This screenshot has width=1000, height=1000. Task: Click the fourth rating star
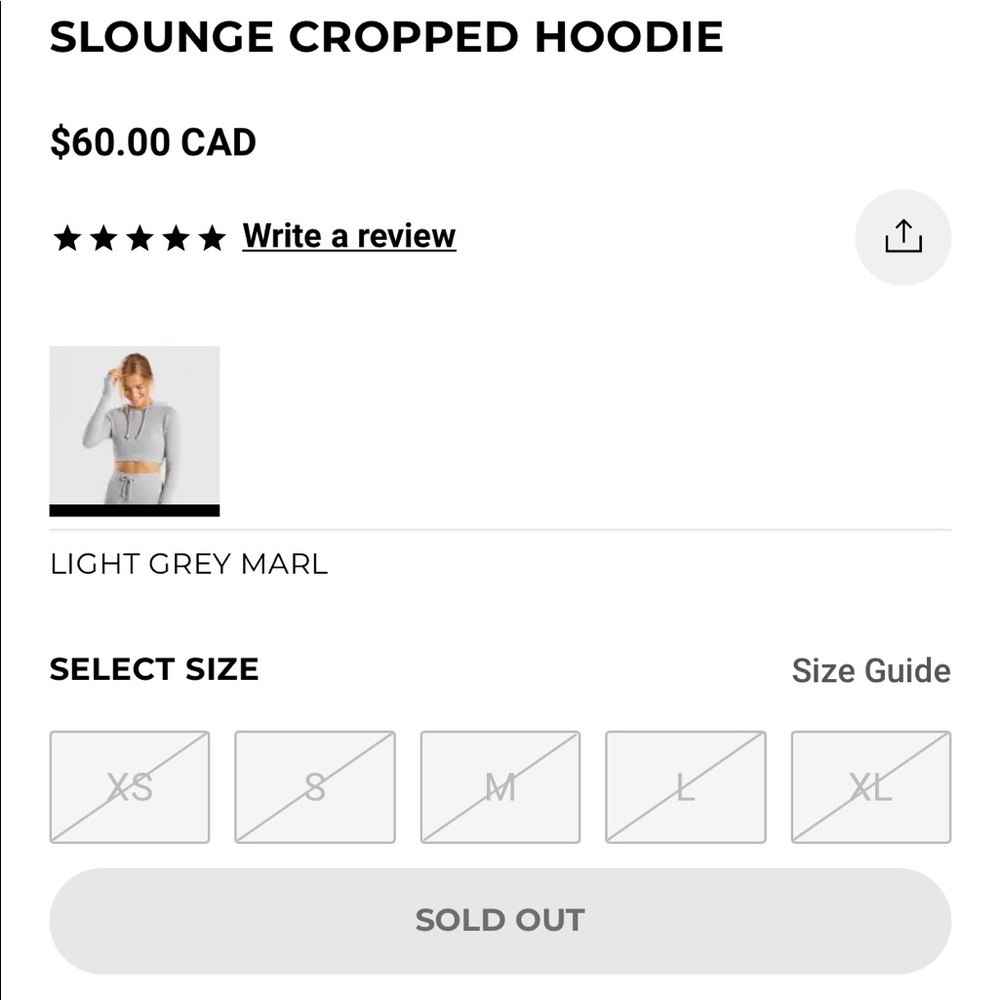(176, 239)
